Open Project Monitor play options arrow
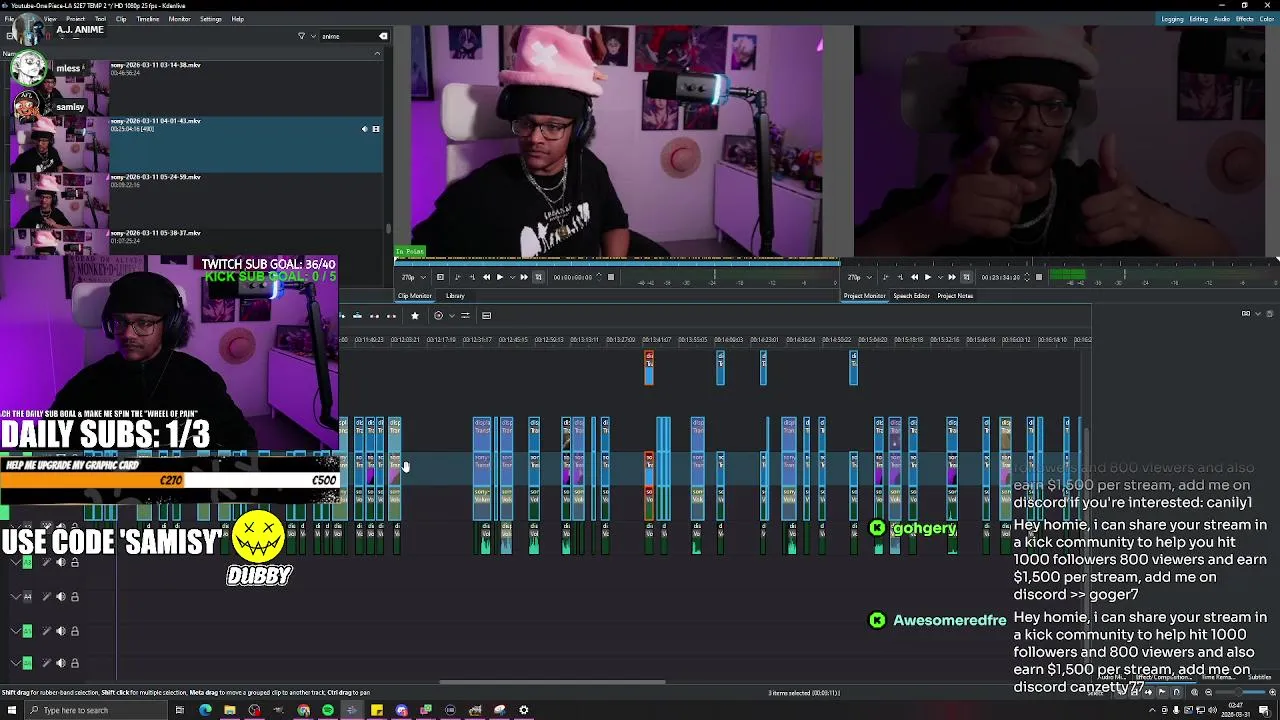 point(940,277)
